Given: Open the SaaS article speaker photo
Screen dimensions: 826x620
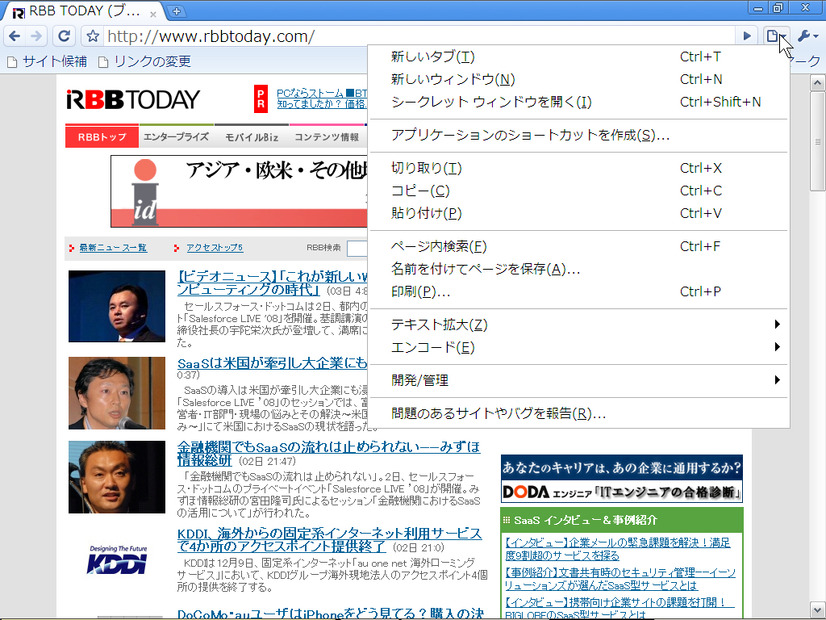Looking at the screenshot, I should pos(117,393).
